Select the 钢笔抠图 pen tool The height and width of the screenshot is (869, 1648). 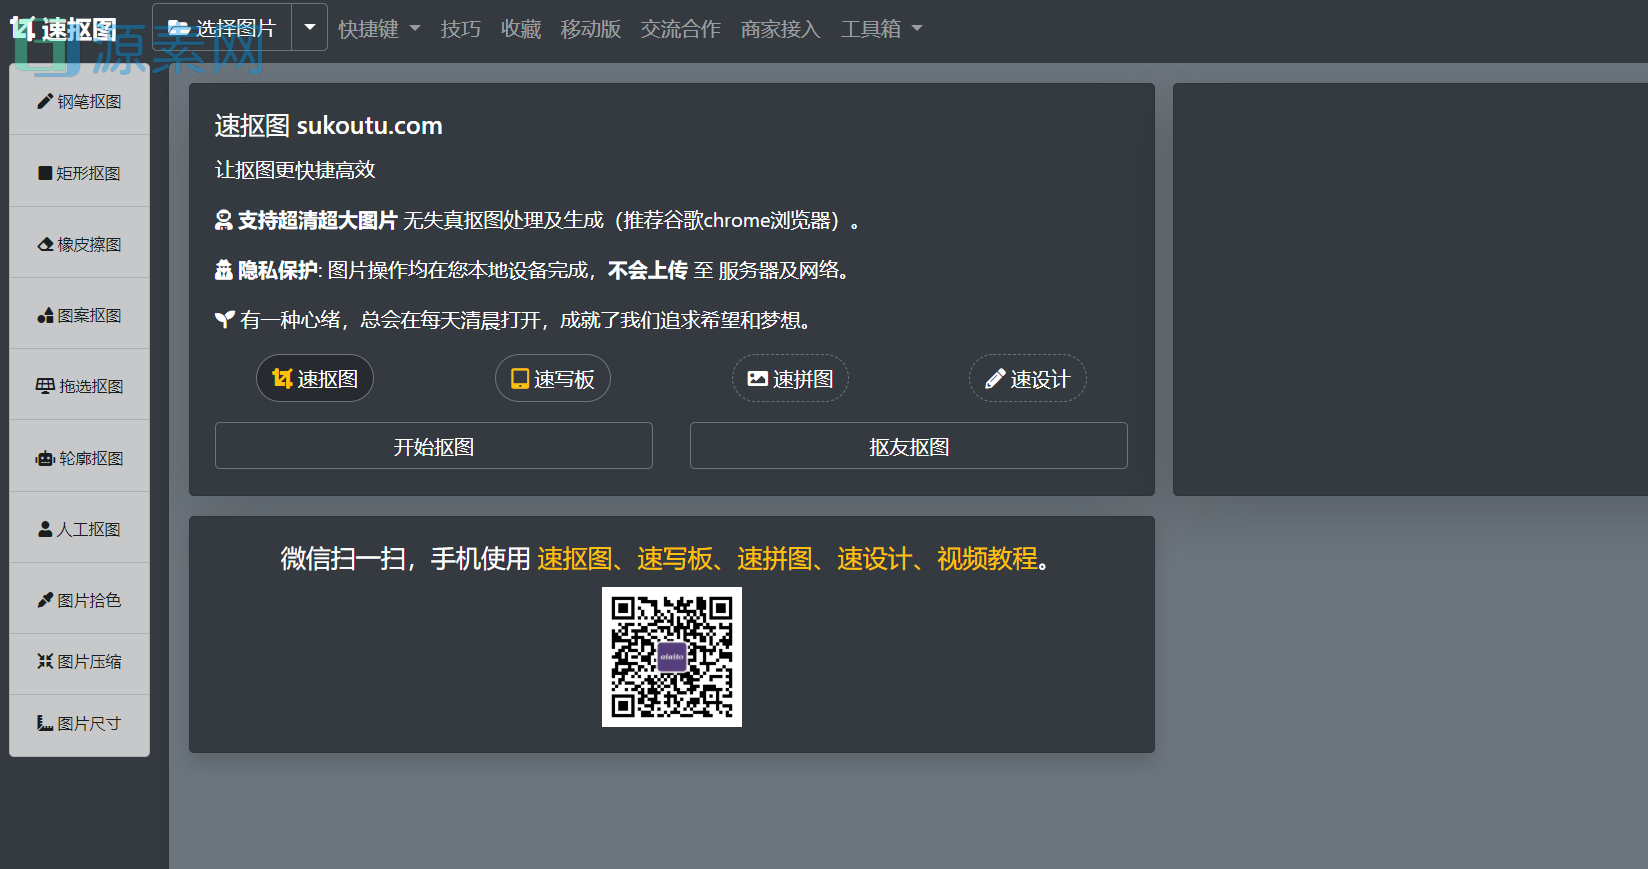(79, 101)
